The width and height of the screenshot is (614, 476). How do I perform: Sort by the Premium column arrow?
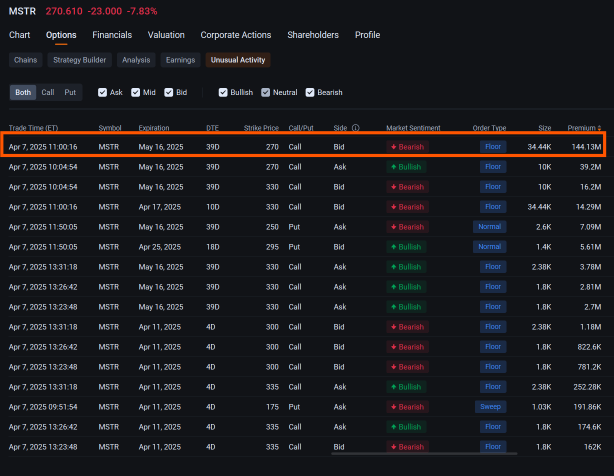click(x=599, y=128)
